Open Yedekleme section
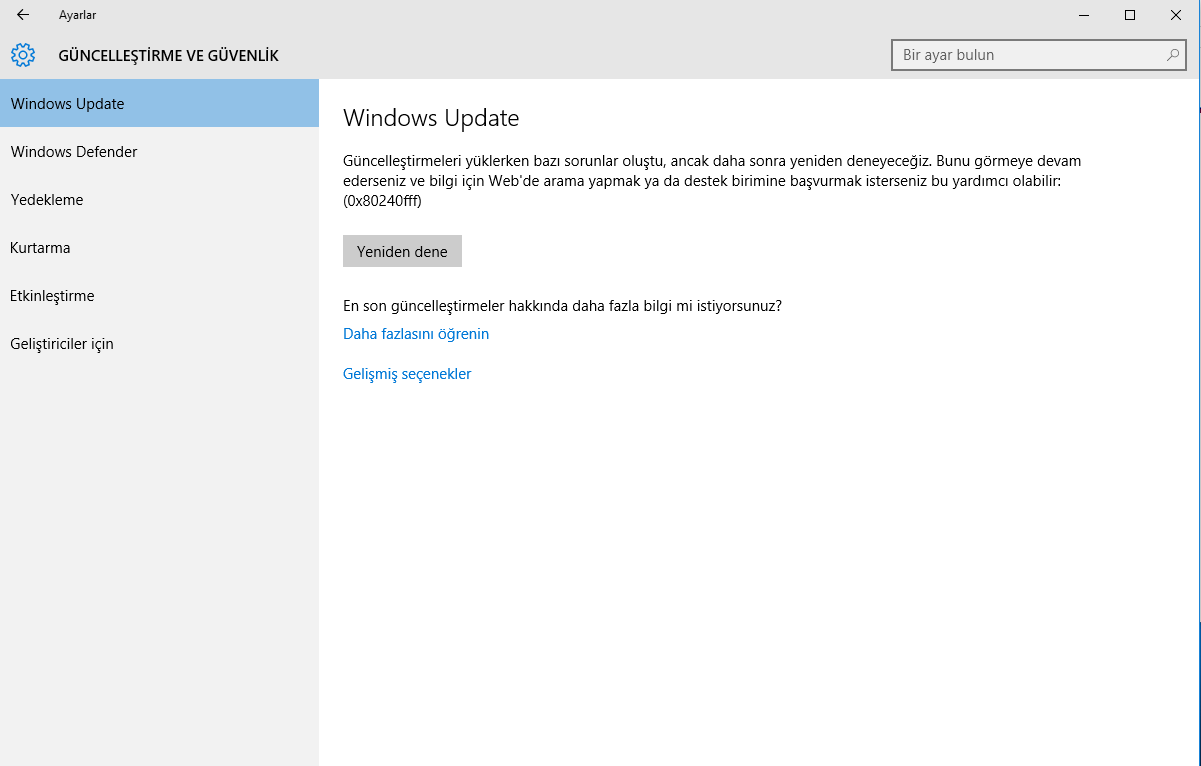Screen dimensions: 1201x766 point(159,200)
